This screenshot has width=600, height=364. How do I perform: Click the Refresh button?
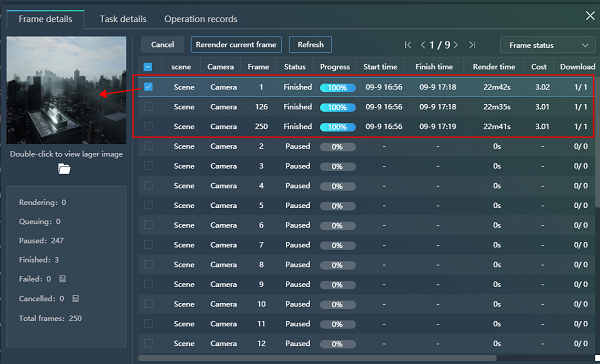coord(310,44)
